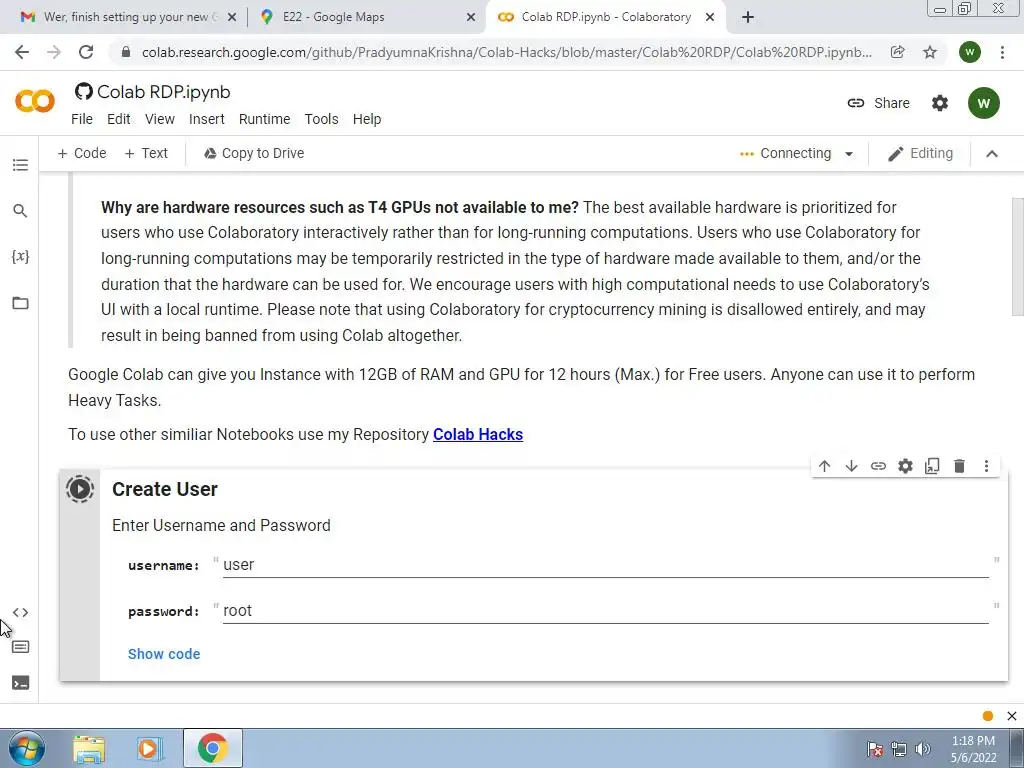Click the Colab CO logo
Screen dimensions: 1024x768
click(35, 101)
